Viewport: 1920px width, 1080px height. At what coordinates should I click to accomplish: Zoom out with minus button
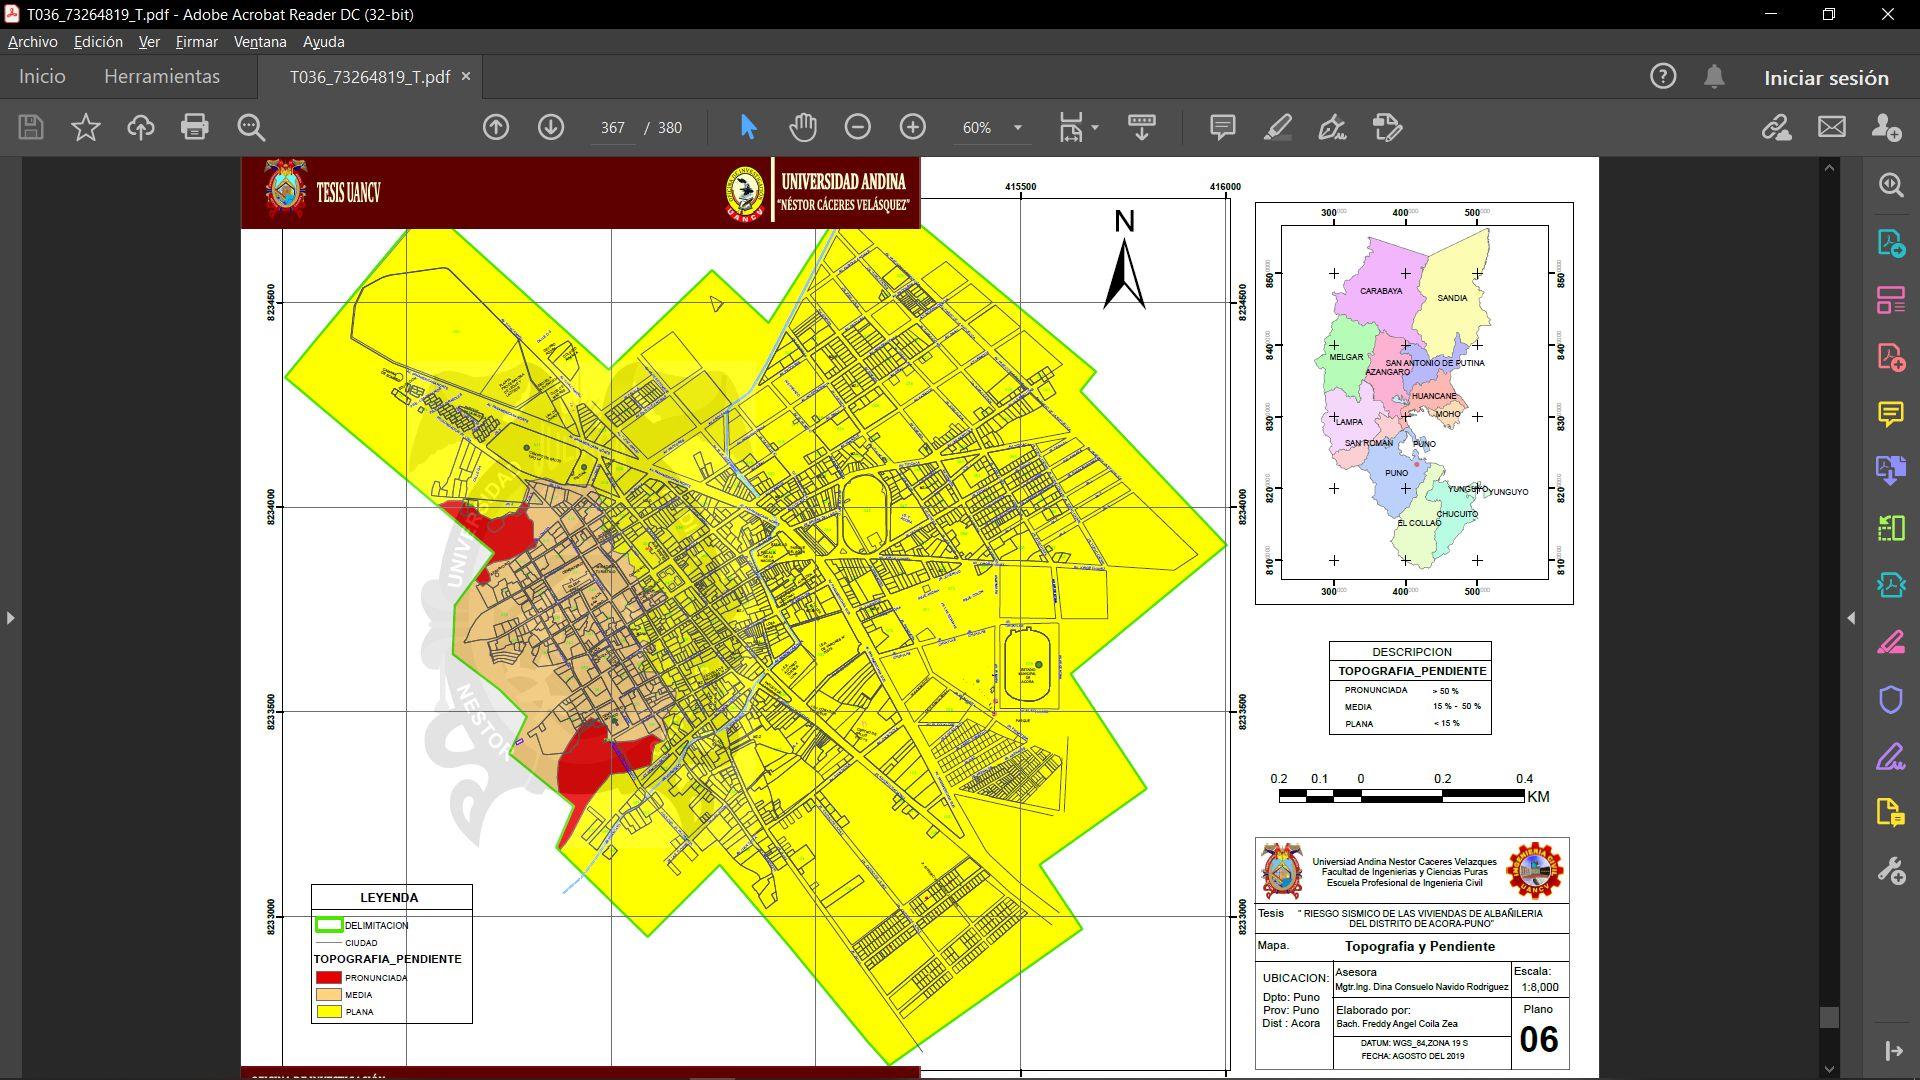(858, 127)
